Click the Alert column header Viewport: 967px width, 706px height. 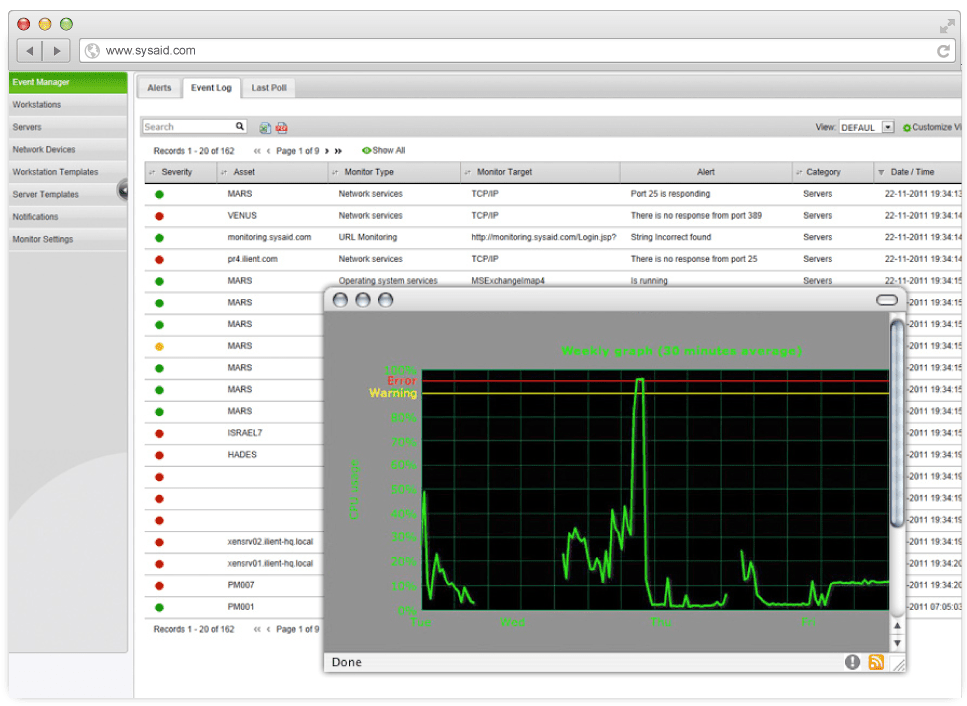click(x=706, y=172)
